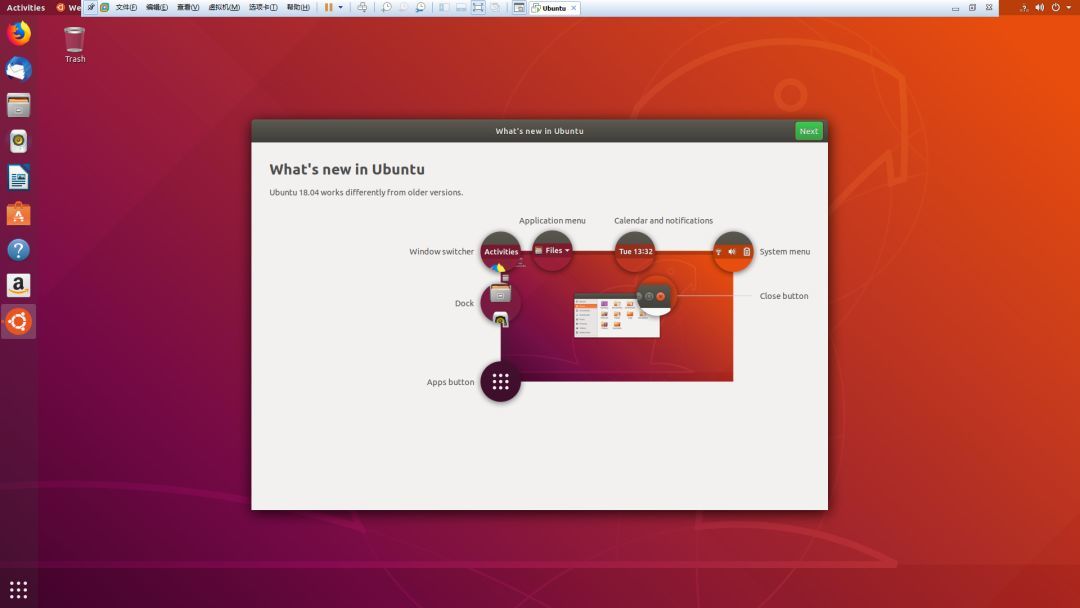
Task: Launch Amazon from the dock
Action: click(x=18, y=286)
